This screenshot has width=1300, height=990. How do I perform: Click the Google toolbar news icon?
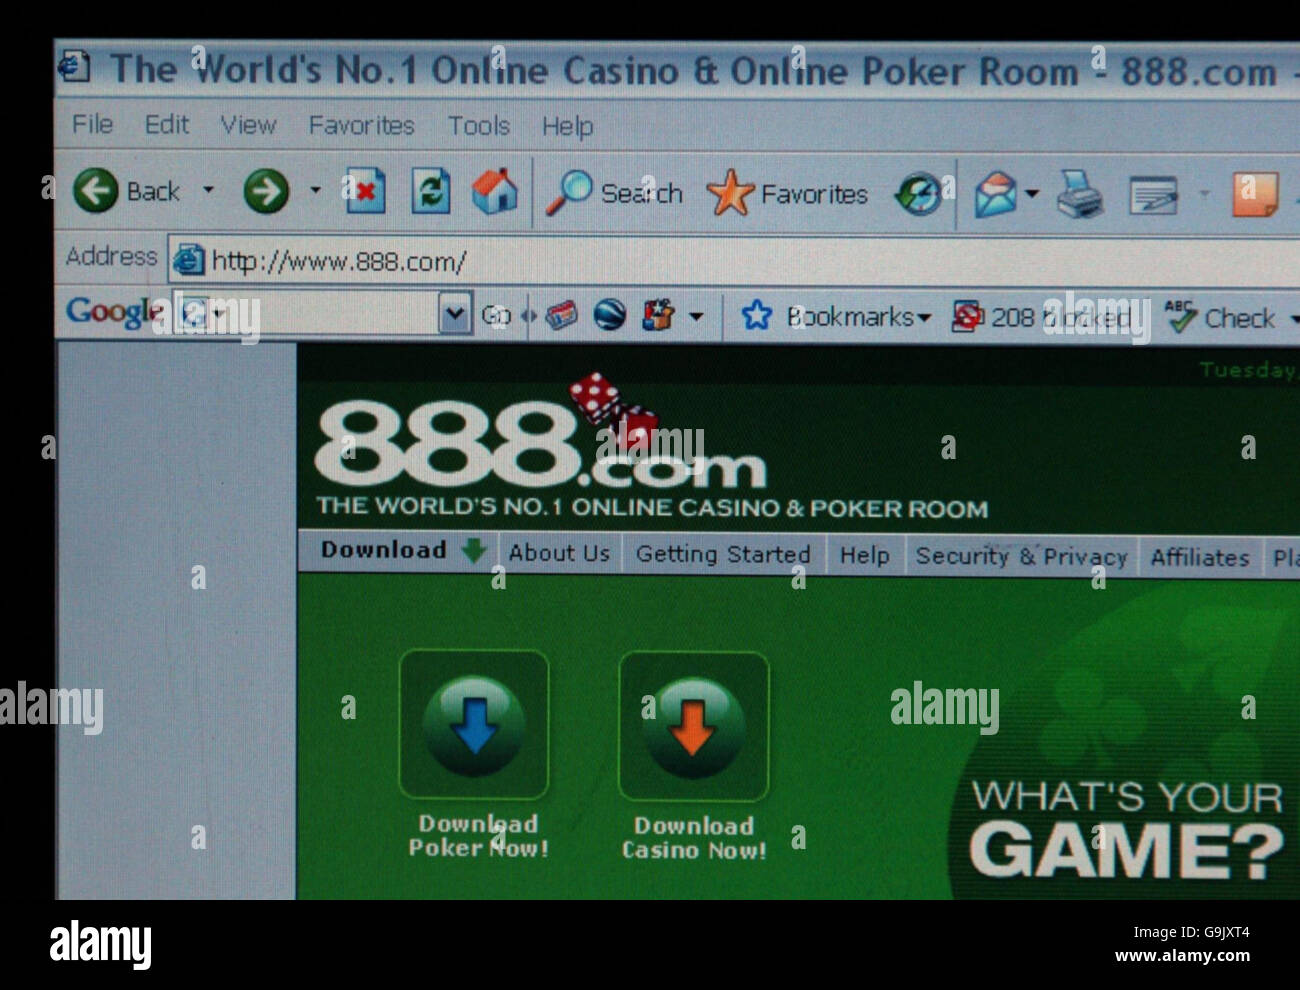561,316
